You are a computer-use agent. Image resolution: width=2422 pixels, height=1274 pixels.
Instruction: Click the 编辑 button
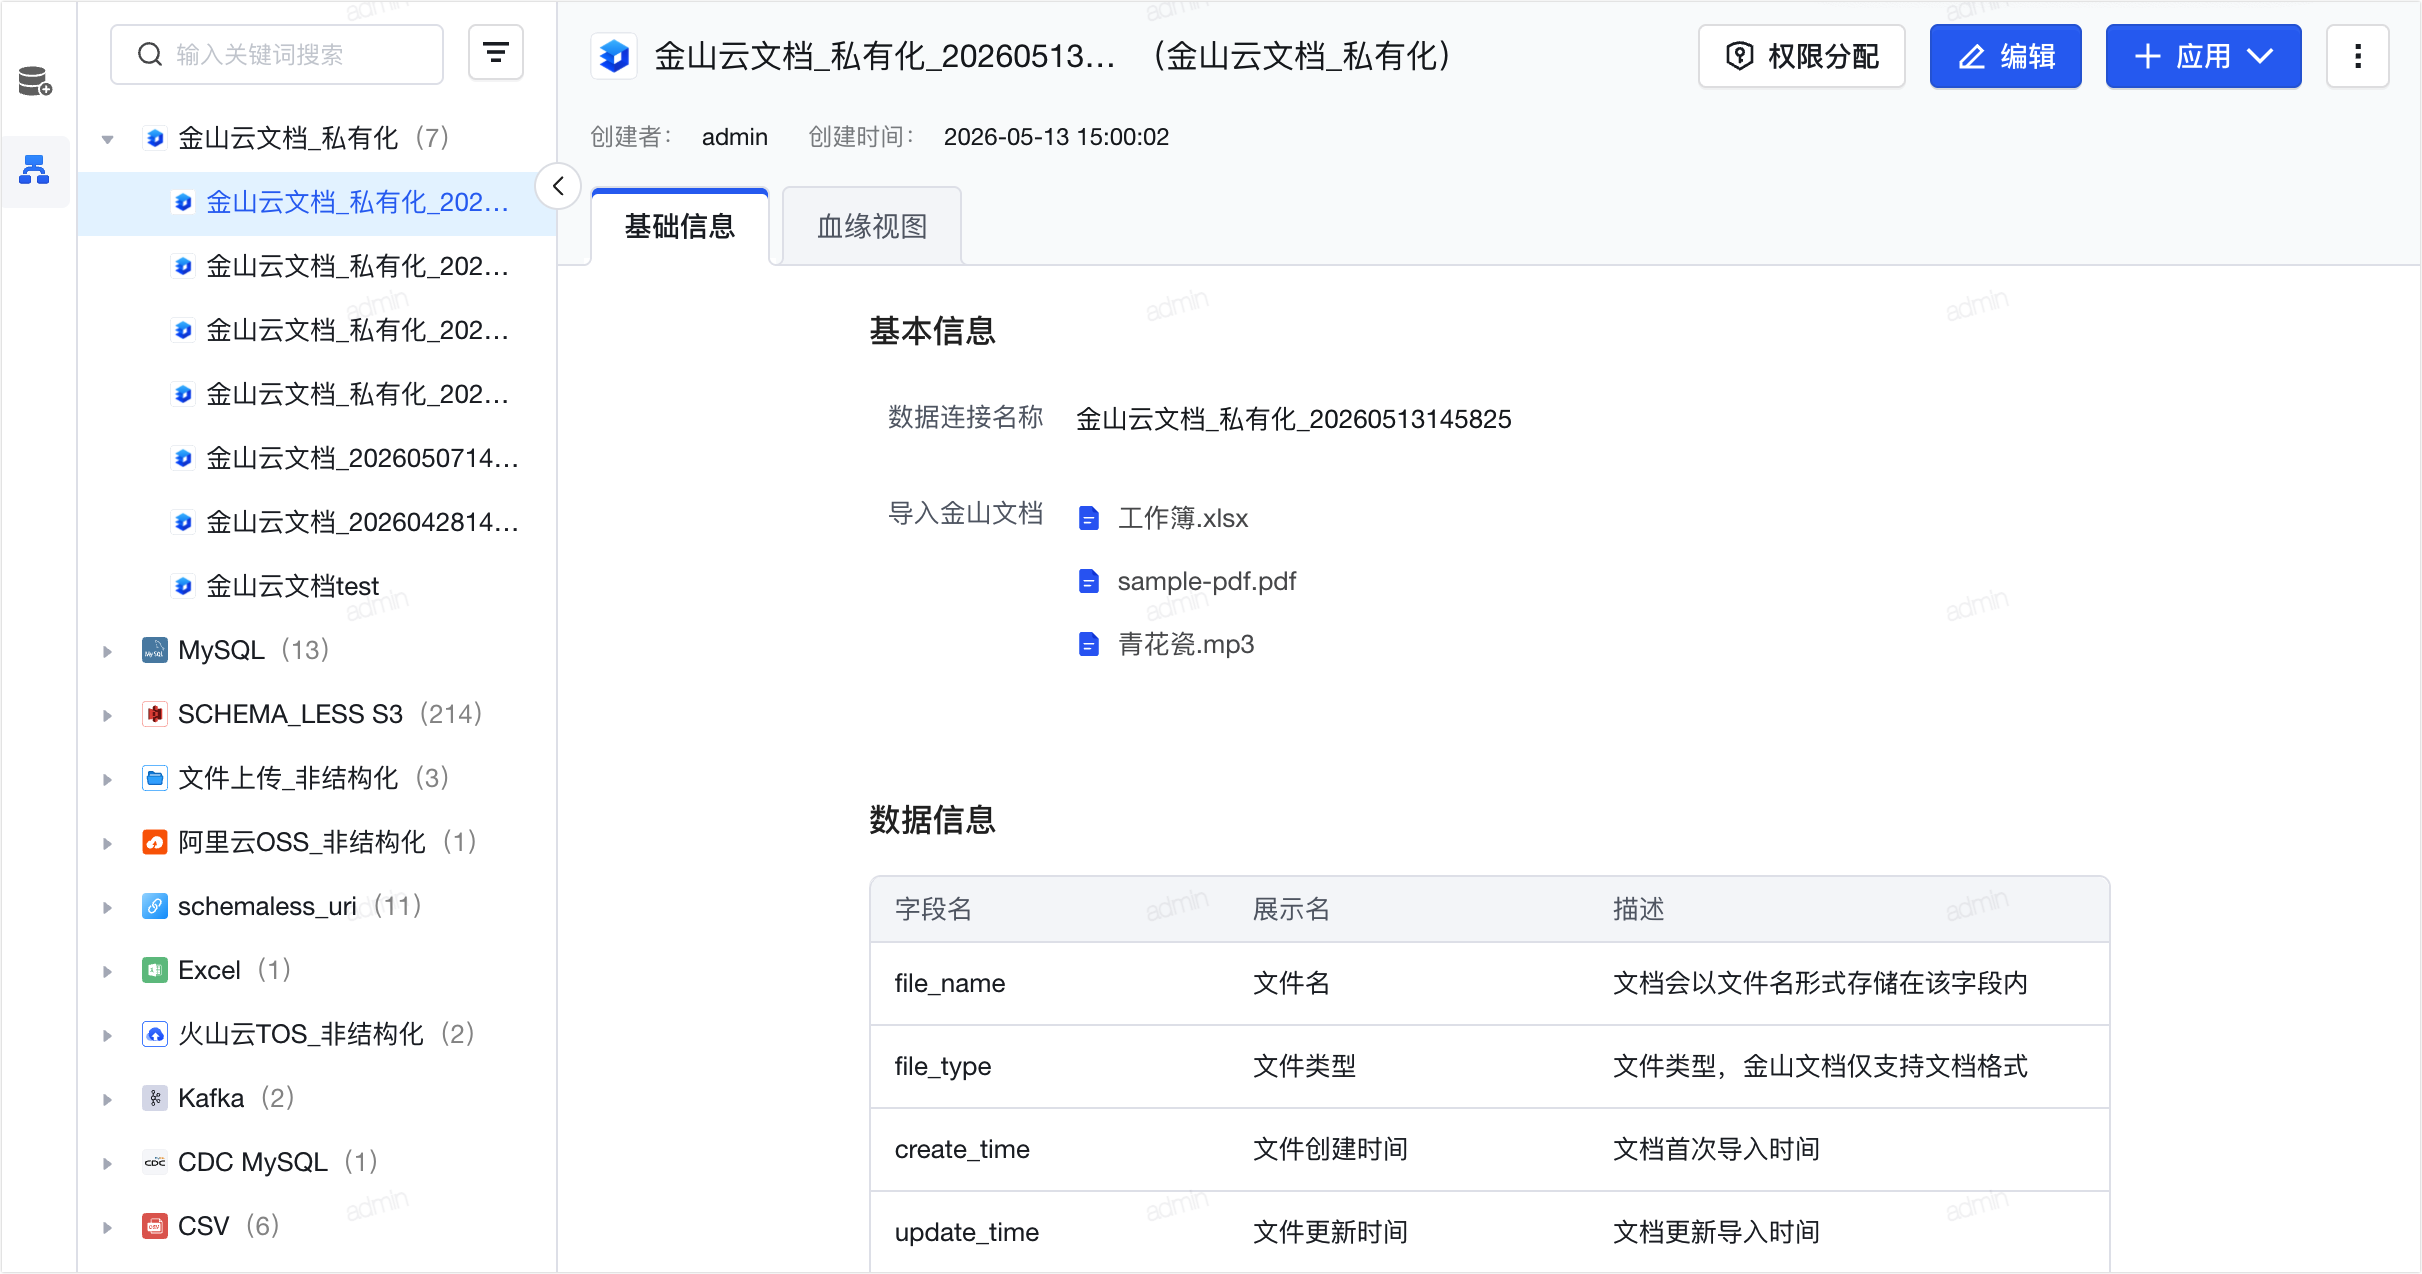(2006, 56)
